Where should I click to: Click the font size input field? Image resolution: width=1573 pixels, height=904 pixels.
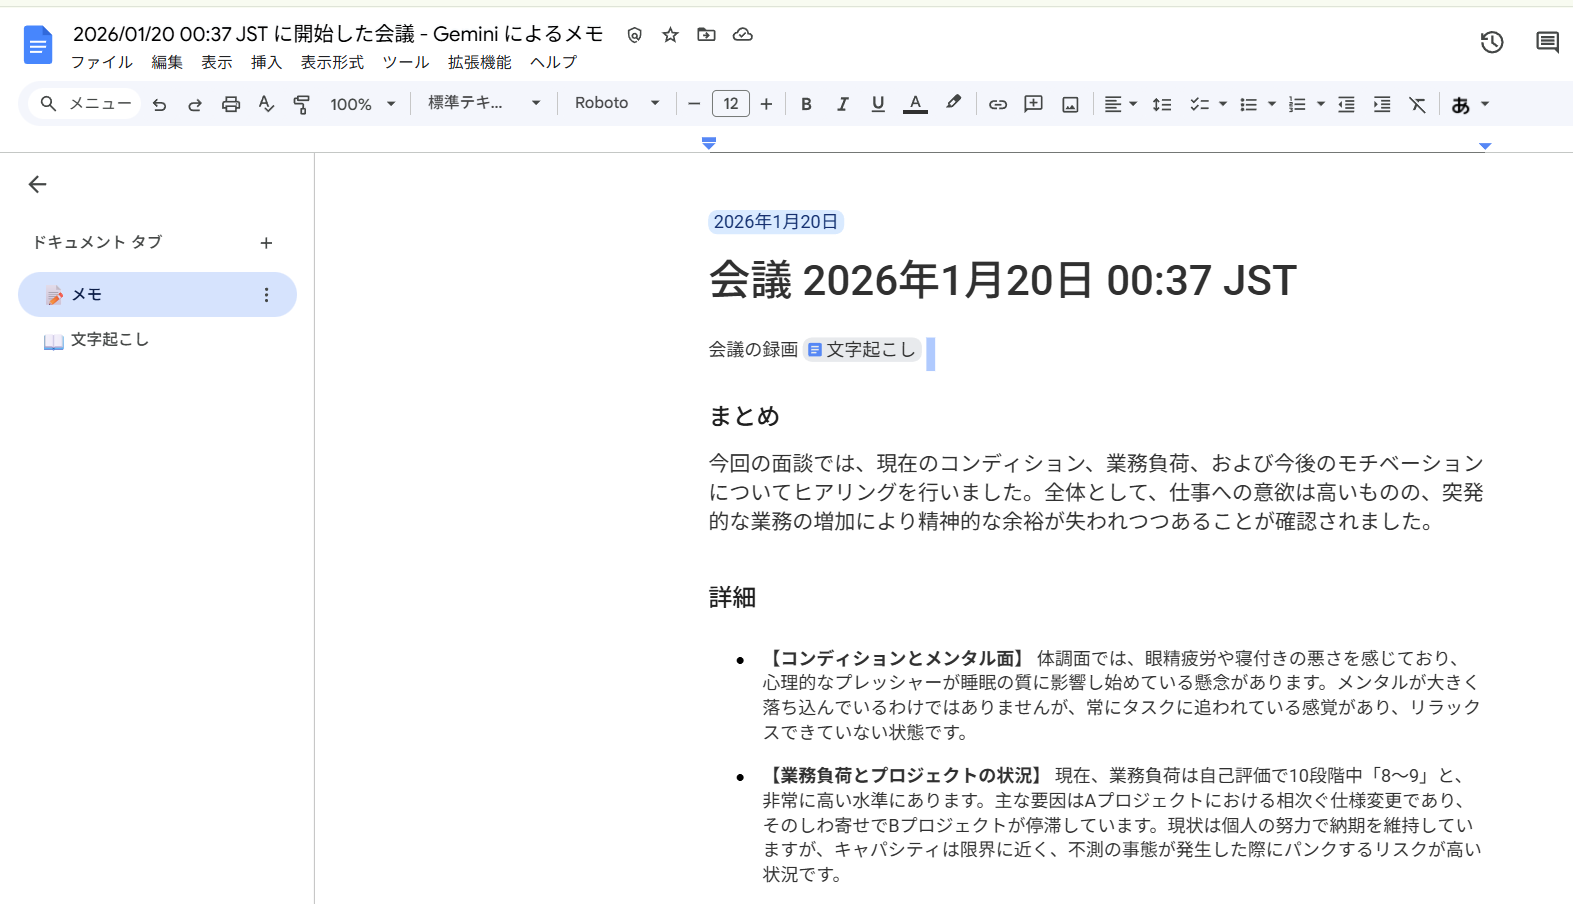(x=731, y=104)
